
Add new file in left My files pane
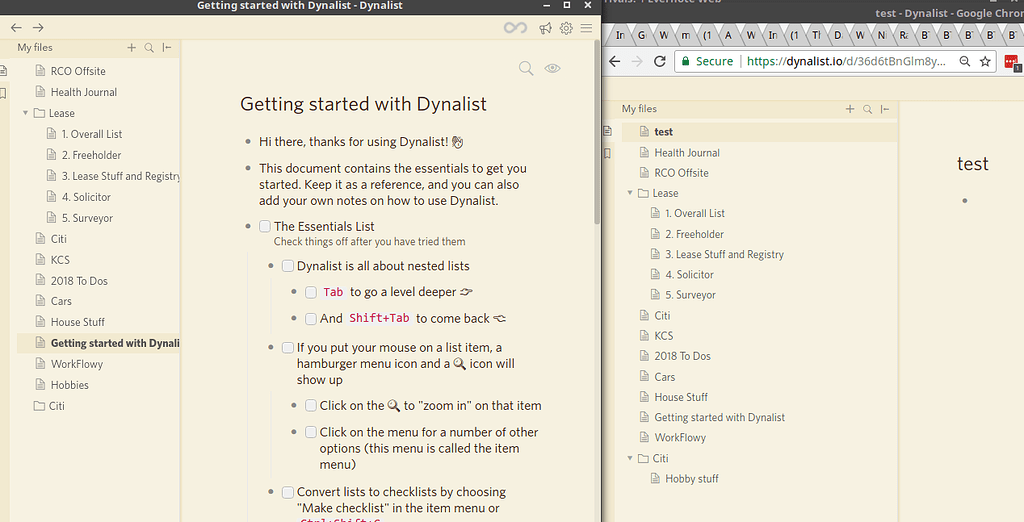(131, 48)
